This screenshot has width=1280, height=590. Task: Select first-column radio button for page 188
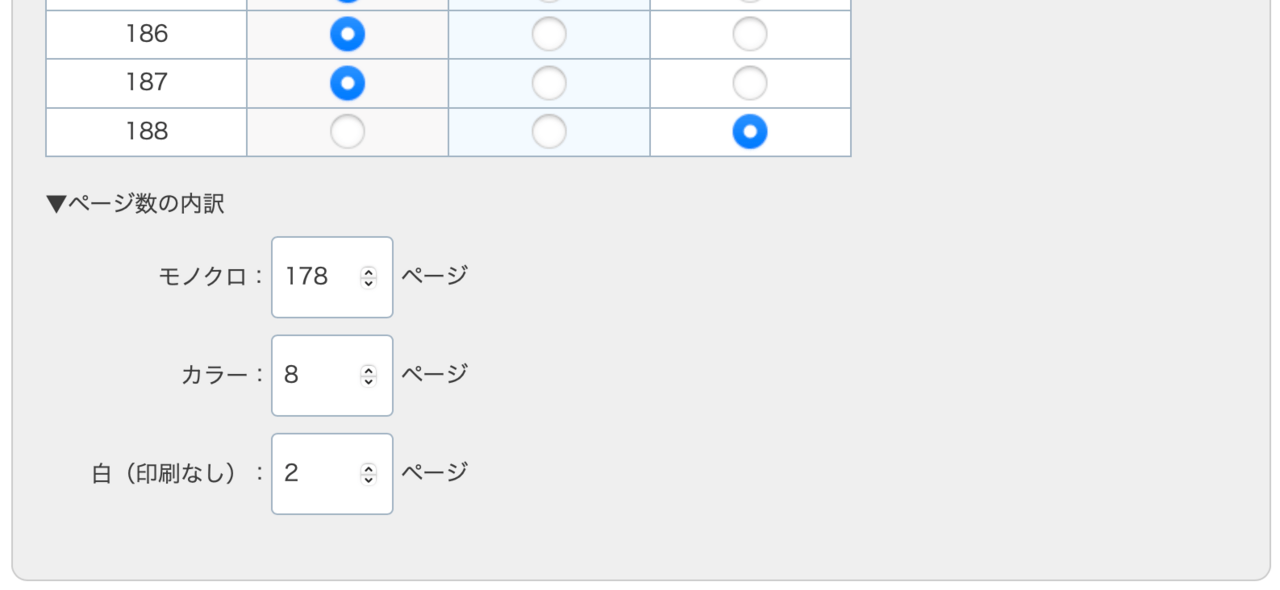(x=348, y=132)
